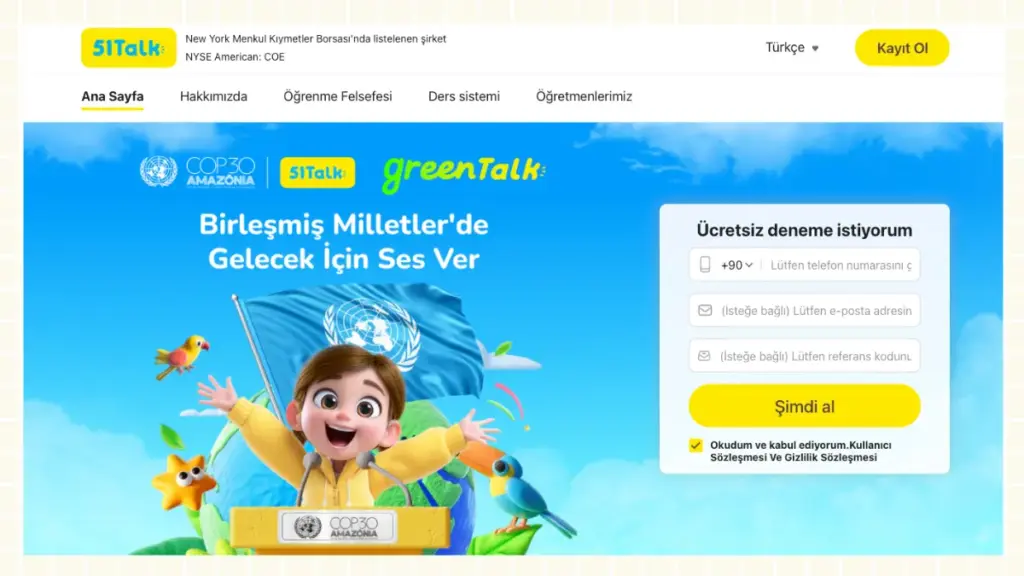Image resolution: width=1024 pixels, height=576 pixels.
Task: Open the Kullanıcı Sözleşmesi Ve Gizlilik Sözleşmesi link
Action: tap(801, 451)
